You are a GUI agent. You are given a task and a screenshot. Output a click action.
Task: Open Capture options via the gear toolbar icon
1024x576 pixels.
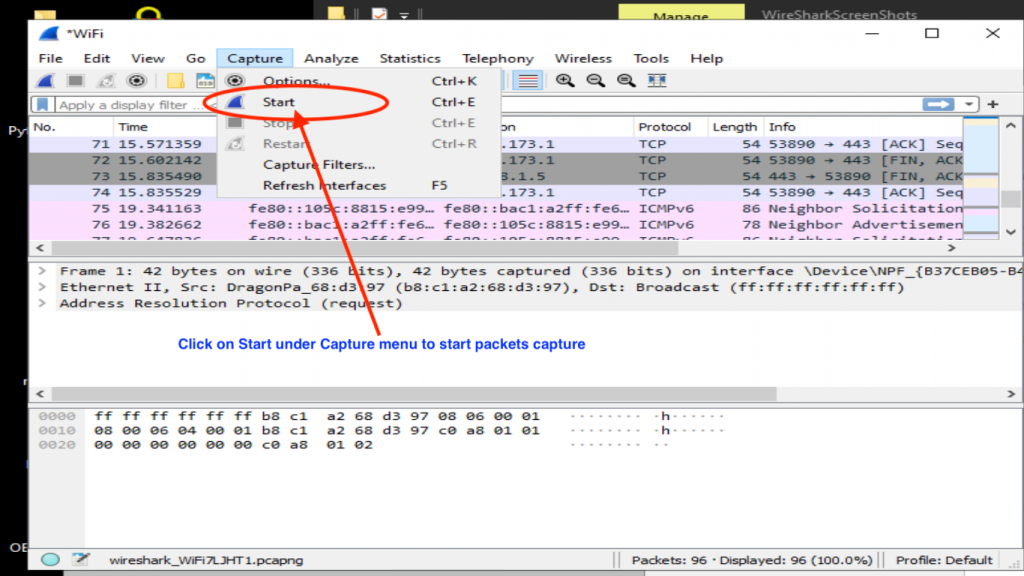click(x=138, y=81)
